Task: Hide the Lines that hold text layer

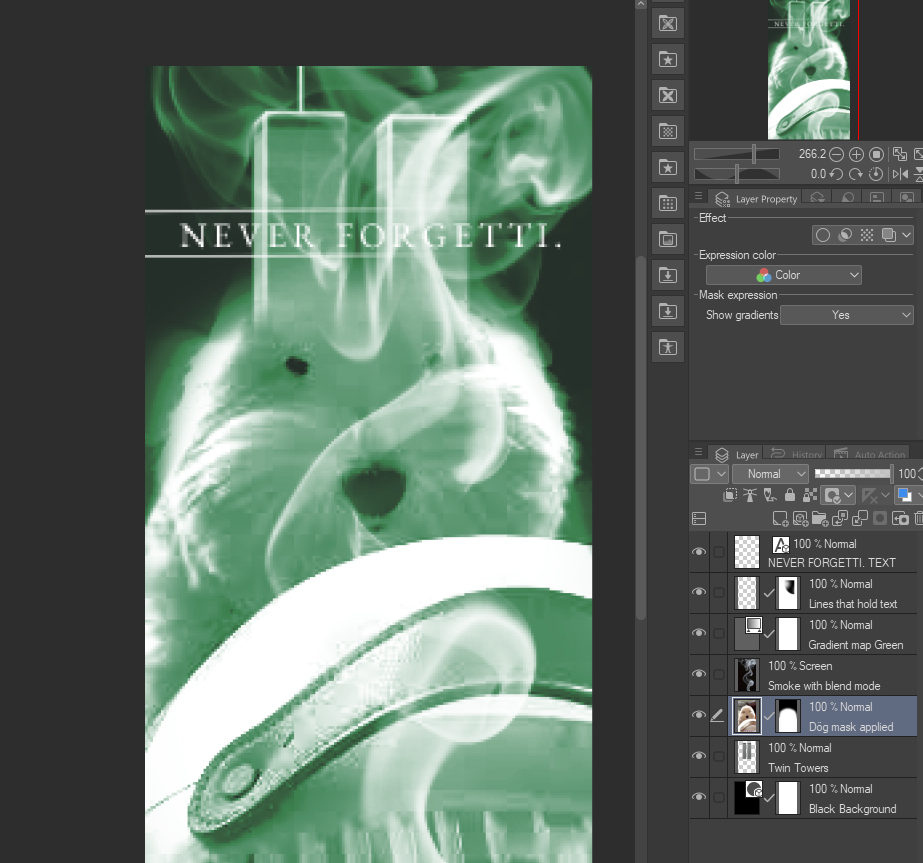Action: click(x=699, y=592)
